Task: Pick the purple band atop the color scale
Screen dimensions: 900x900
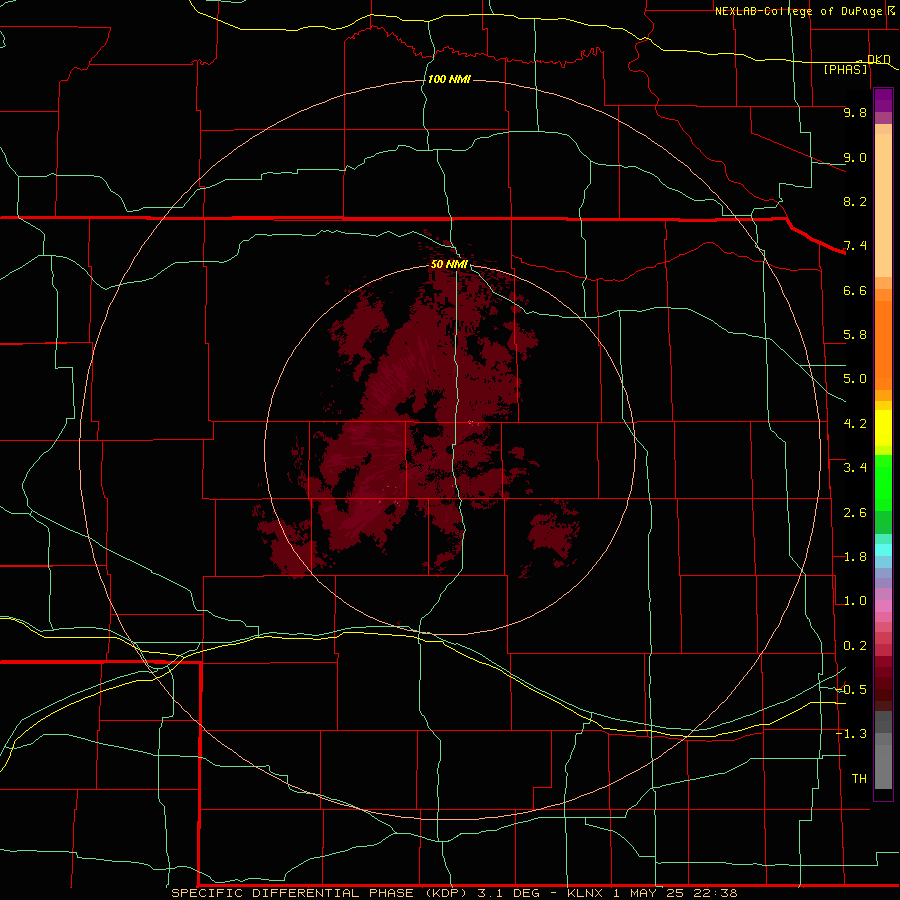Action: tap(883, 100)
